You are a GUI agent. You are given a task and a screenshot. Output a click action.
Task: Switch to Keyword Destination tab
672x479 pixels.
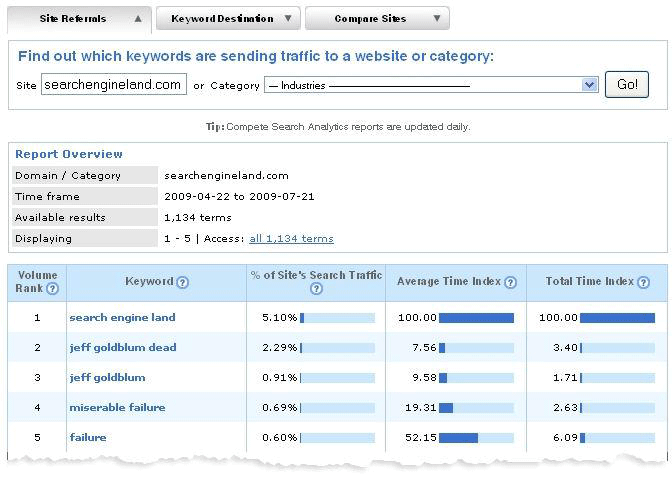[228, 19]
